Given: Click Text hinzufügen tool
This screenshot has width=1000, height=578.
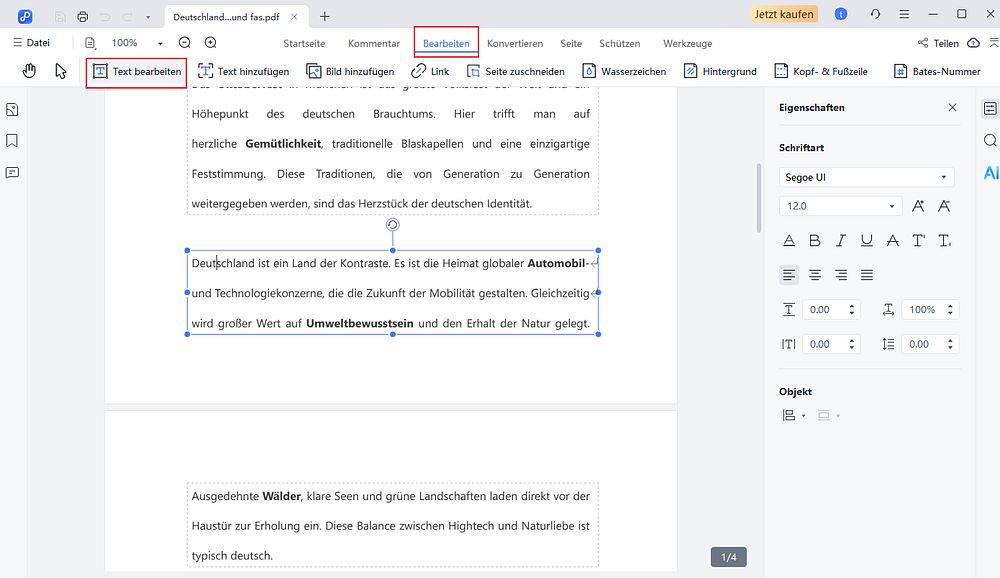Looking at the screenshot, I should 244,71.
